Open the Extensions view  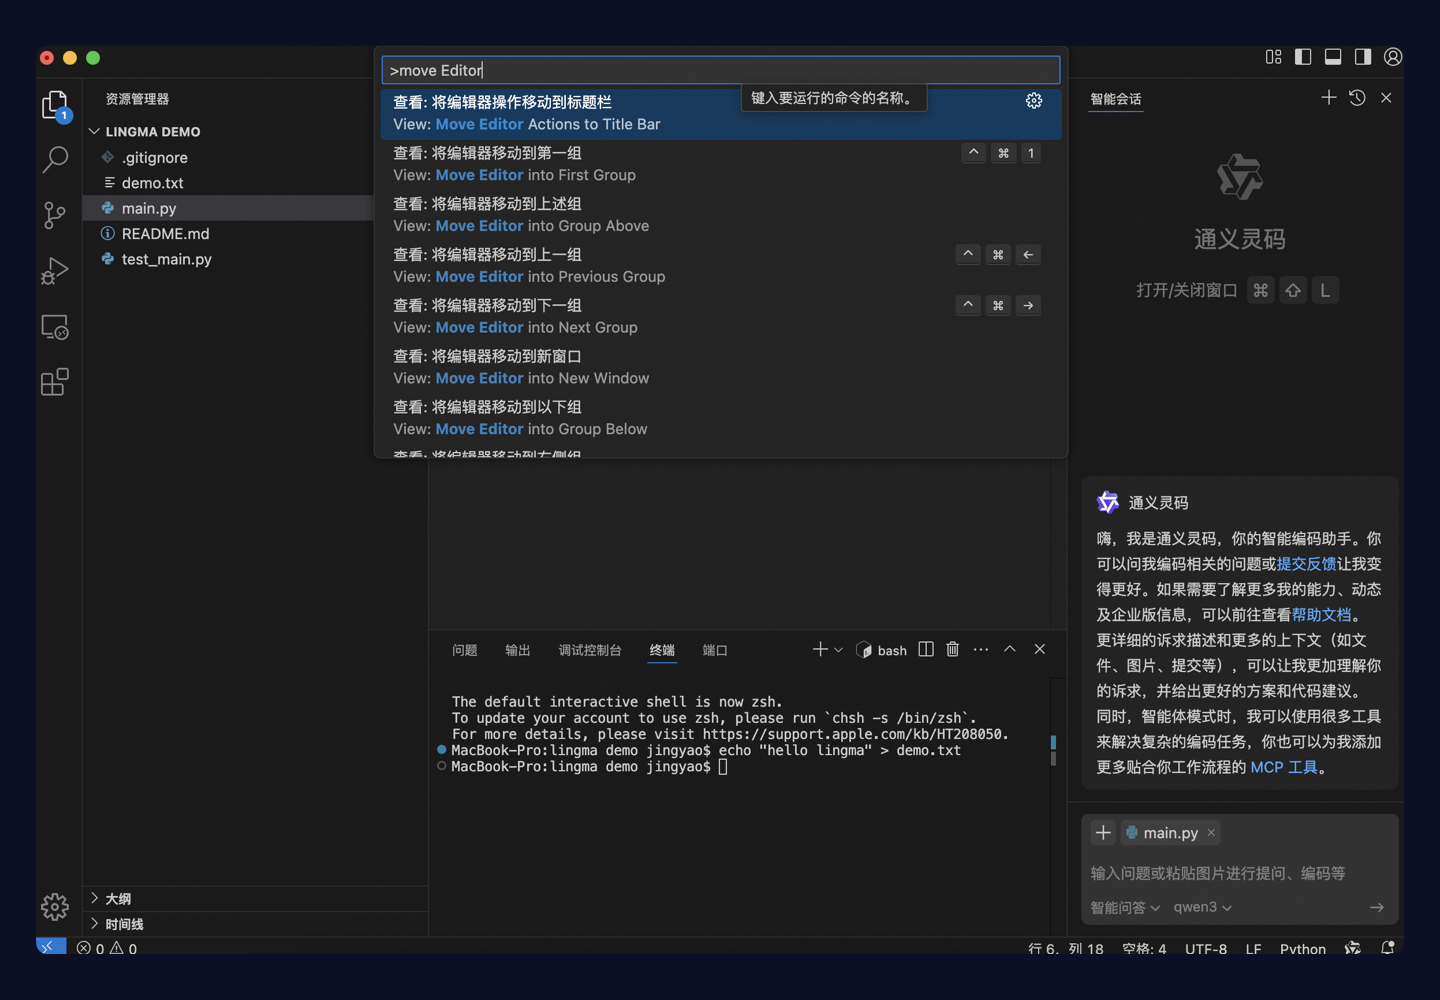click(x=55, y=382)
